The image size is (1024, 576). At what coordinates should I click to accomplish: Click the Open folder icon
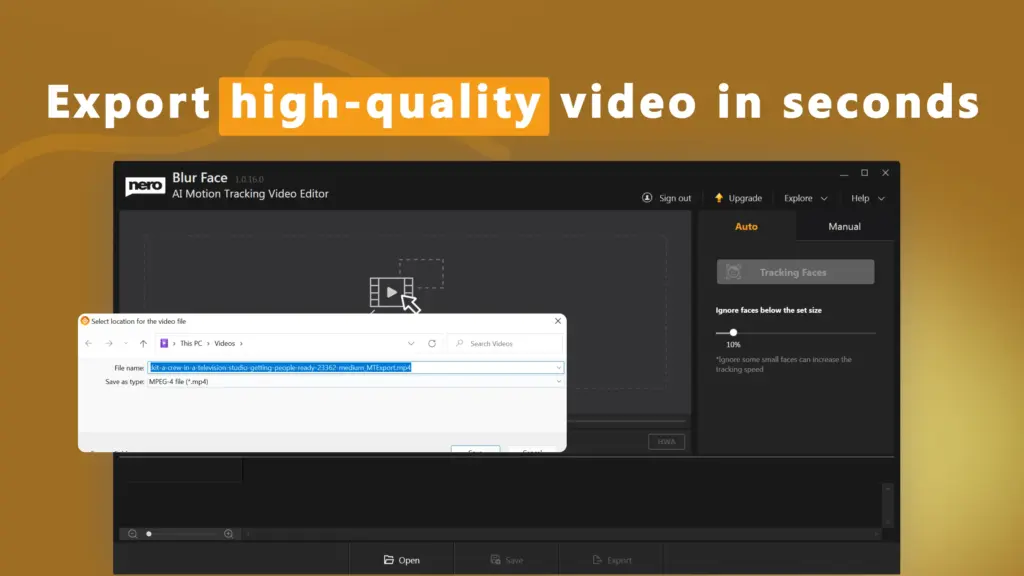388,560
